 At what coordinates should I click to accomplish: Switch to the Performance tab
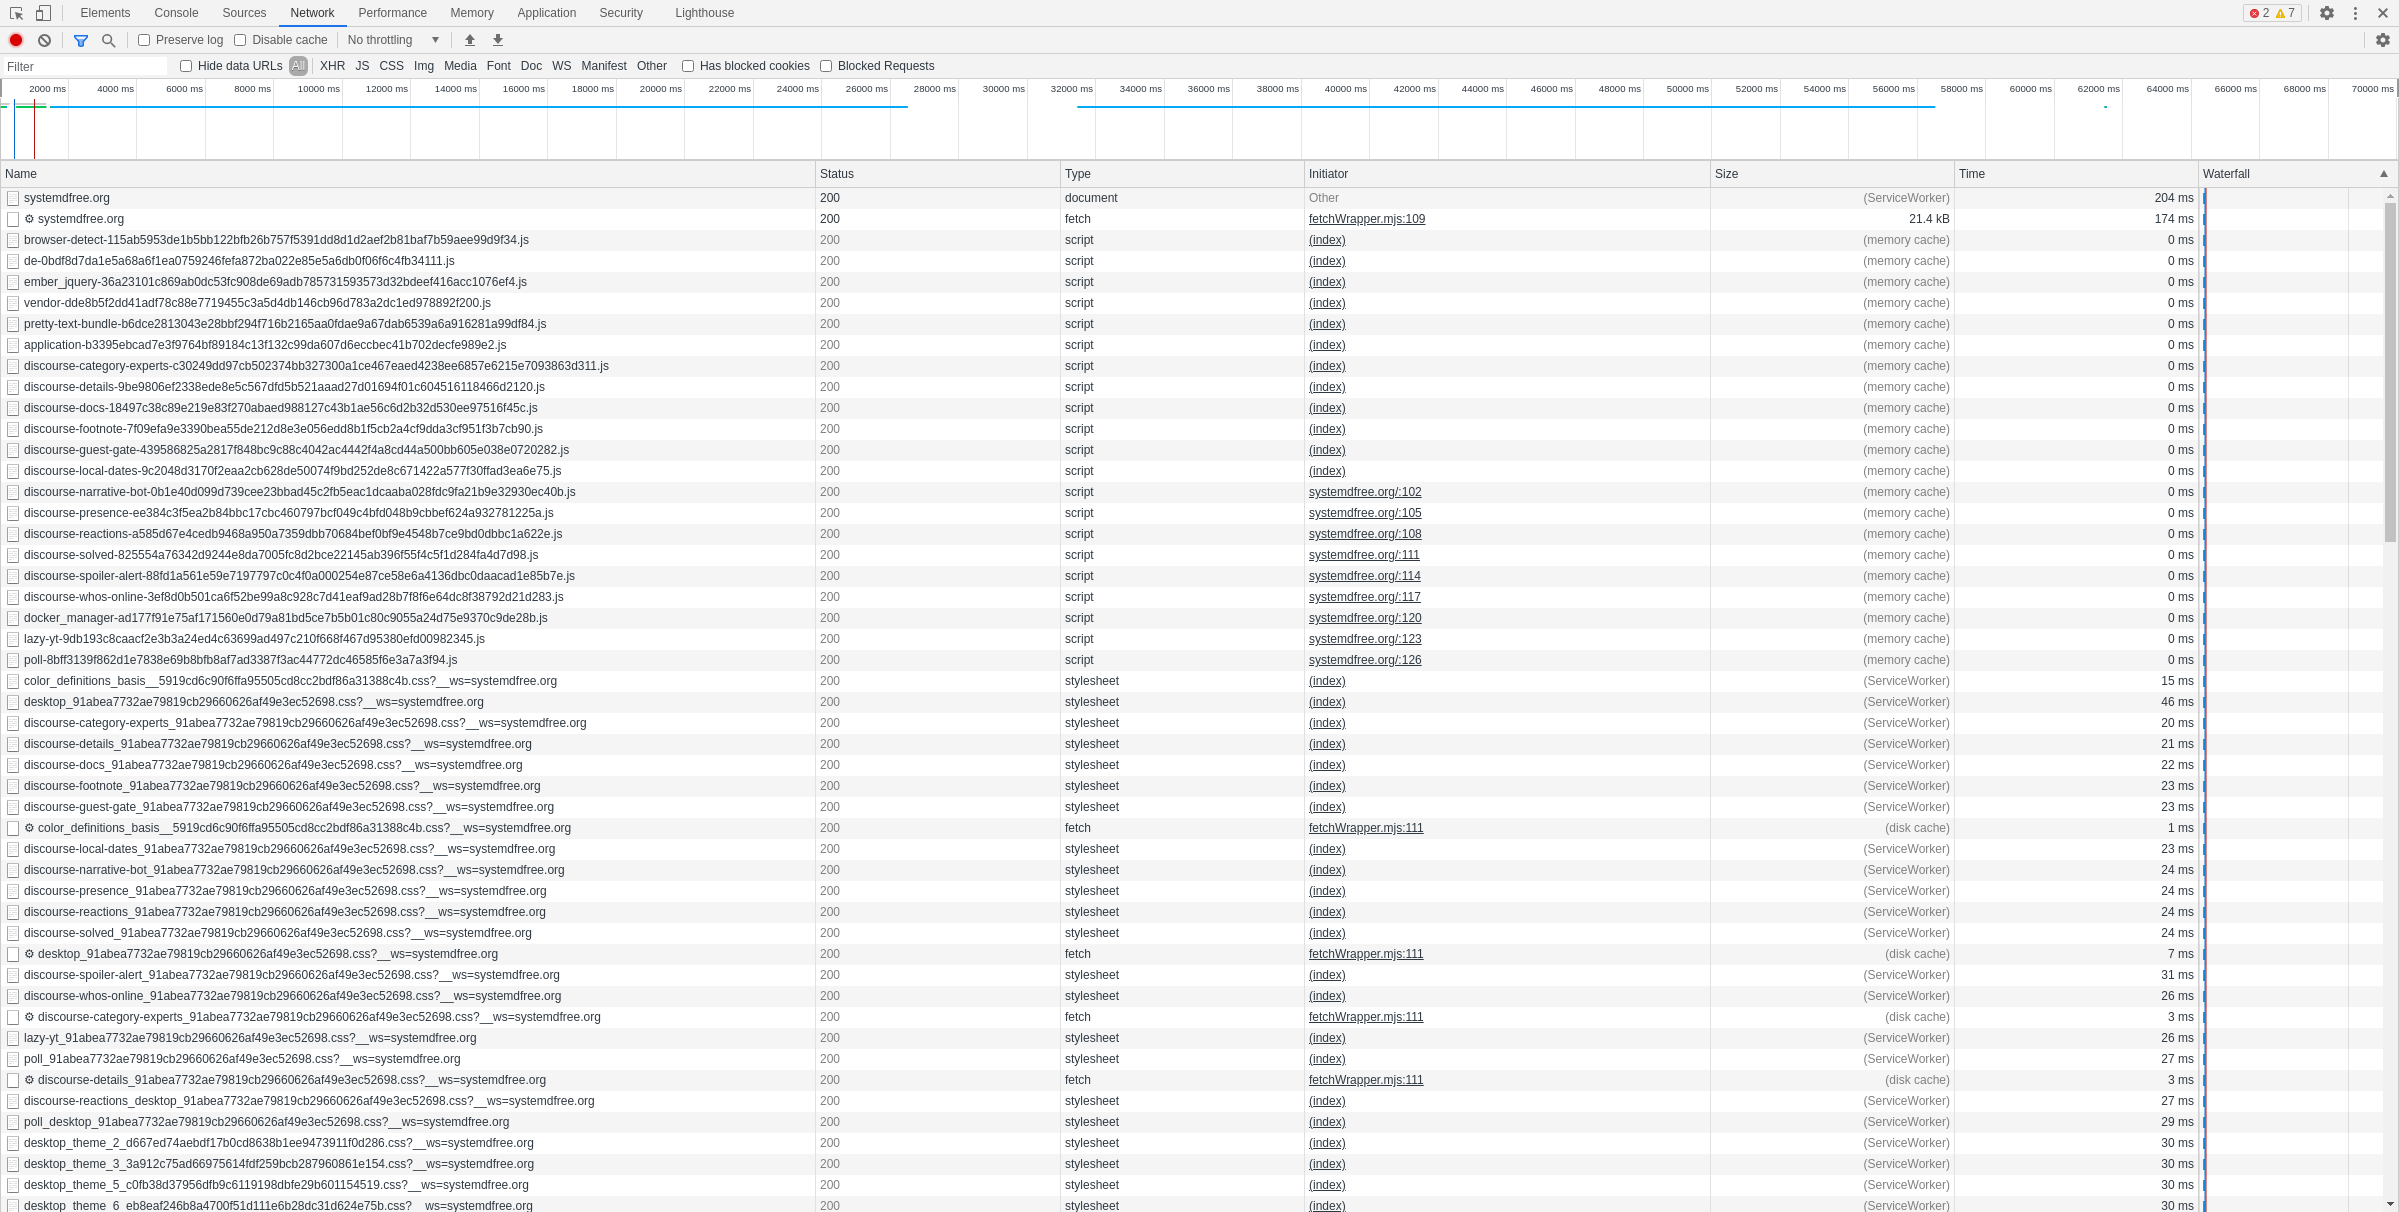pyautogui.click(x=391, y=12)
